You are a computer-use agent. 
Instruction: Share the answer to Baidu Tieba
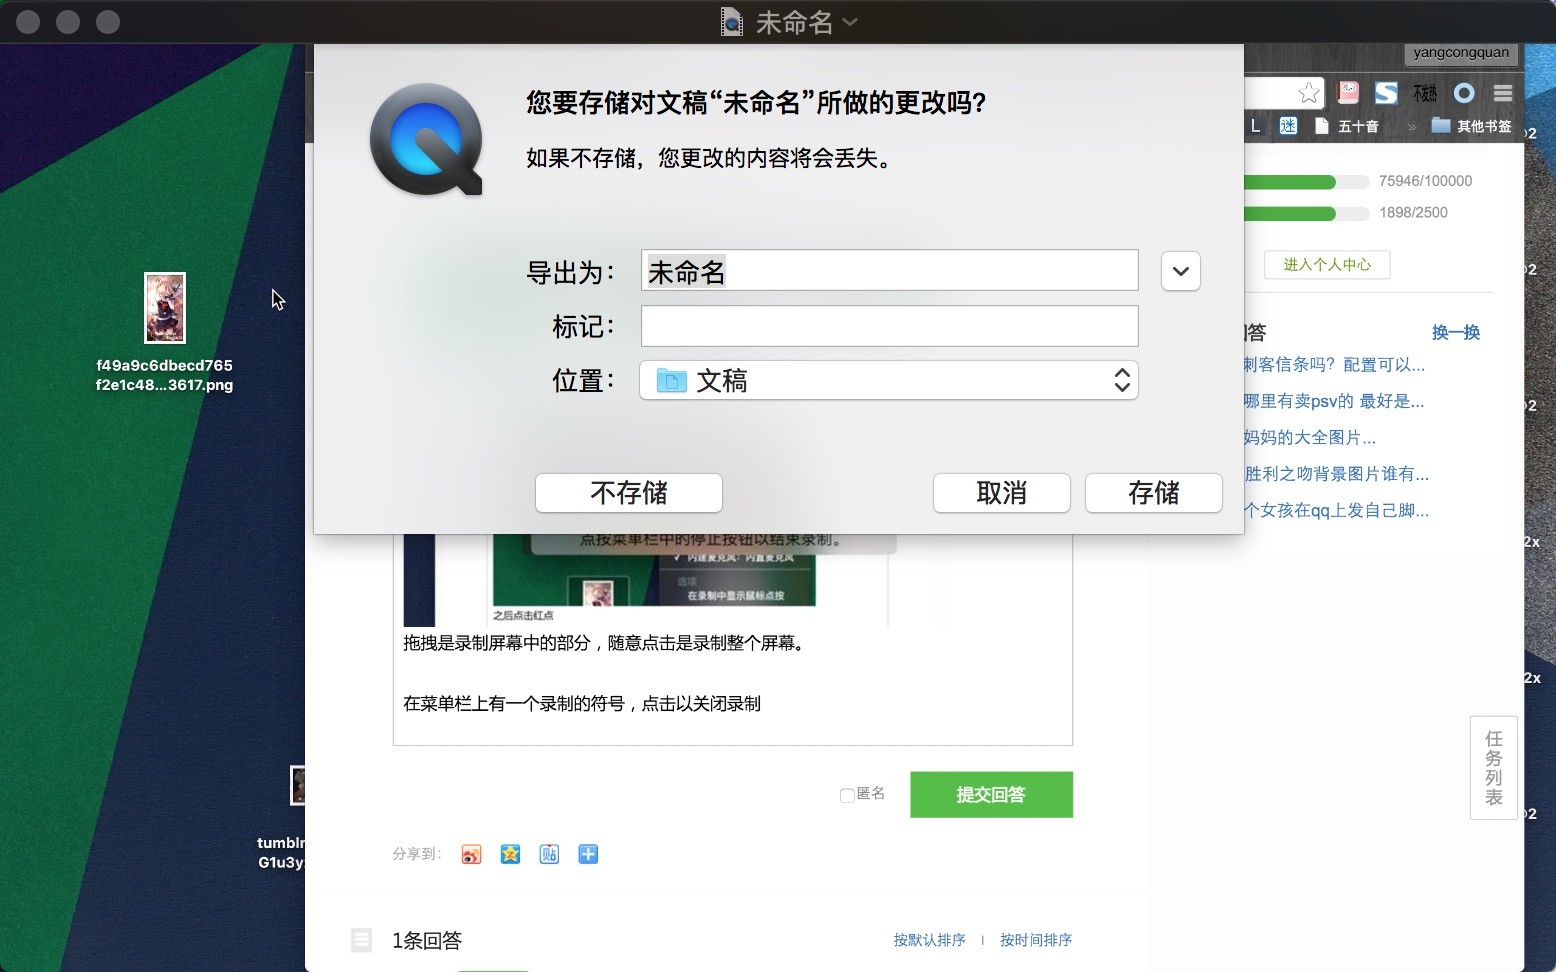tap(549, 854)
